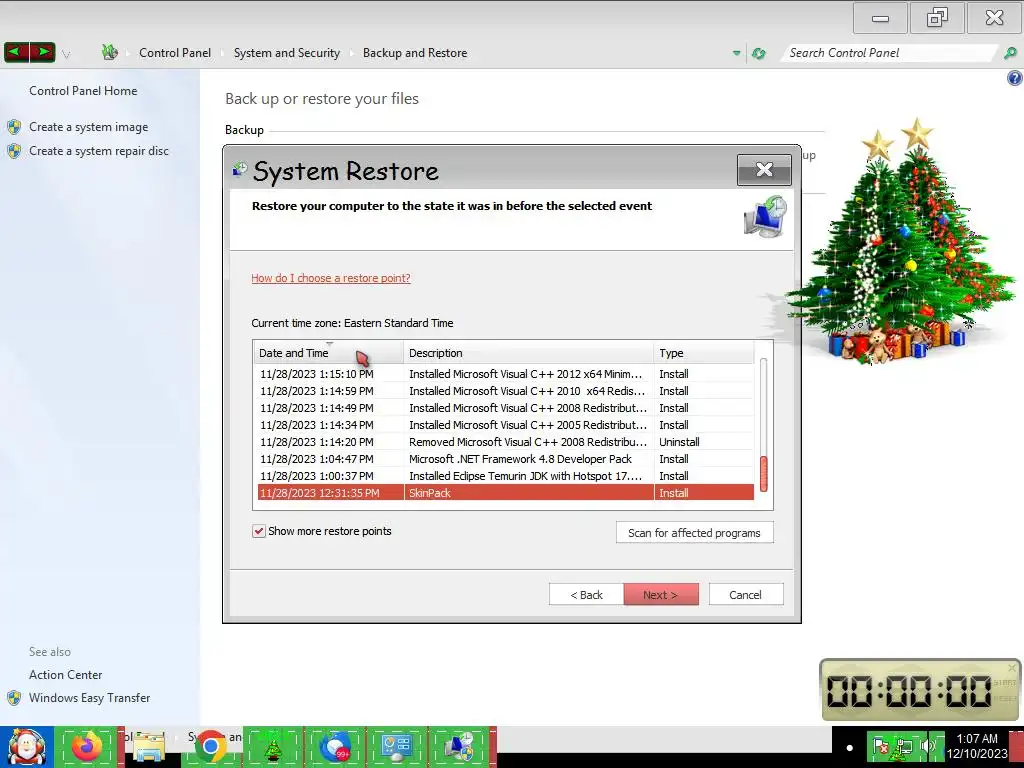Click the search magnifier icon

coord(1010,53)
